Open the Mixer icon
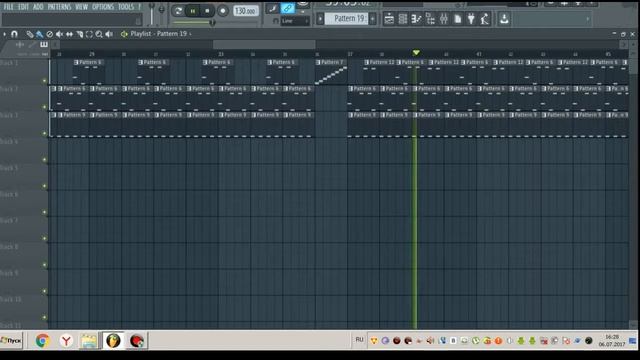 444,19
